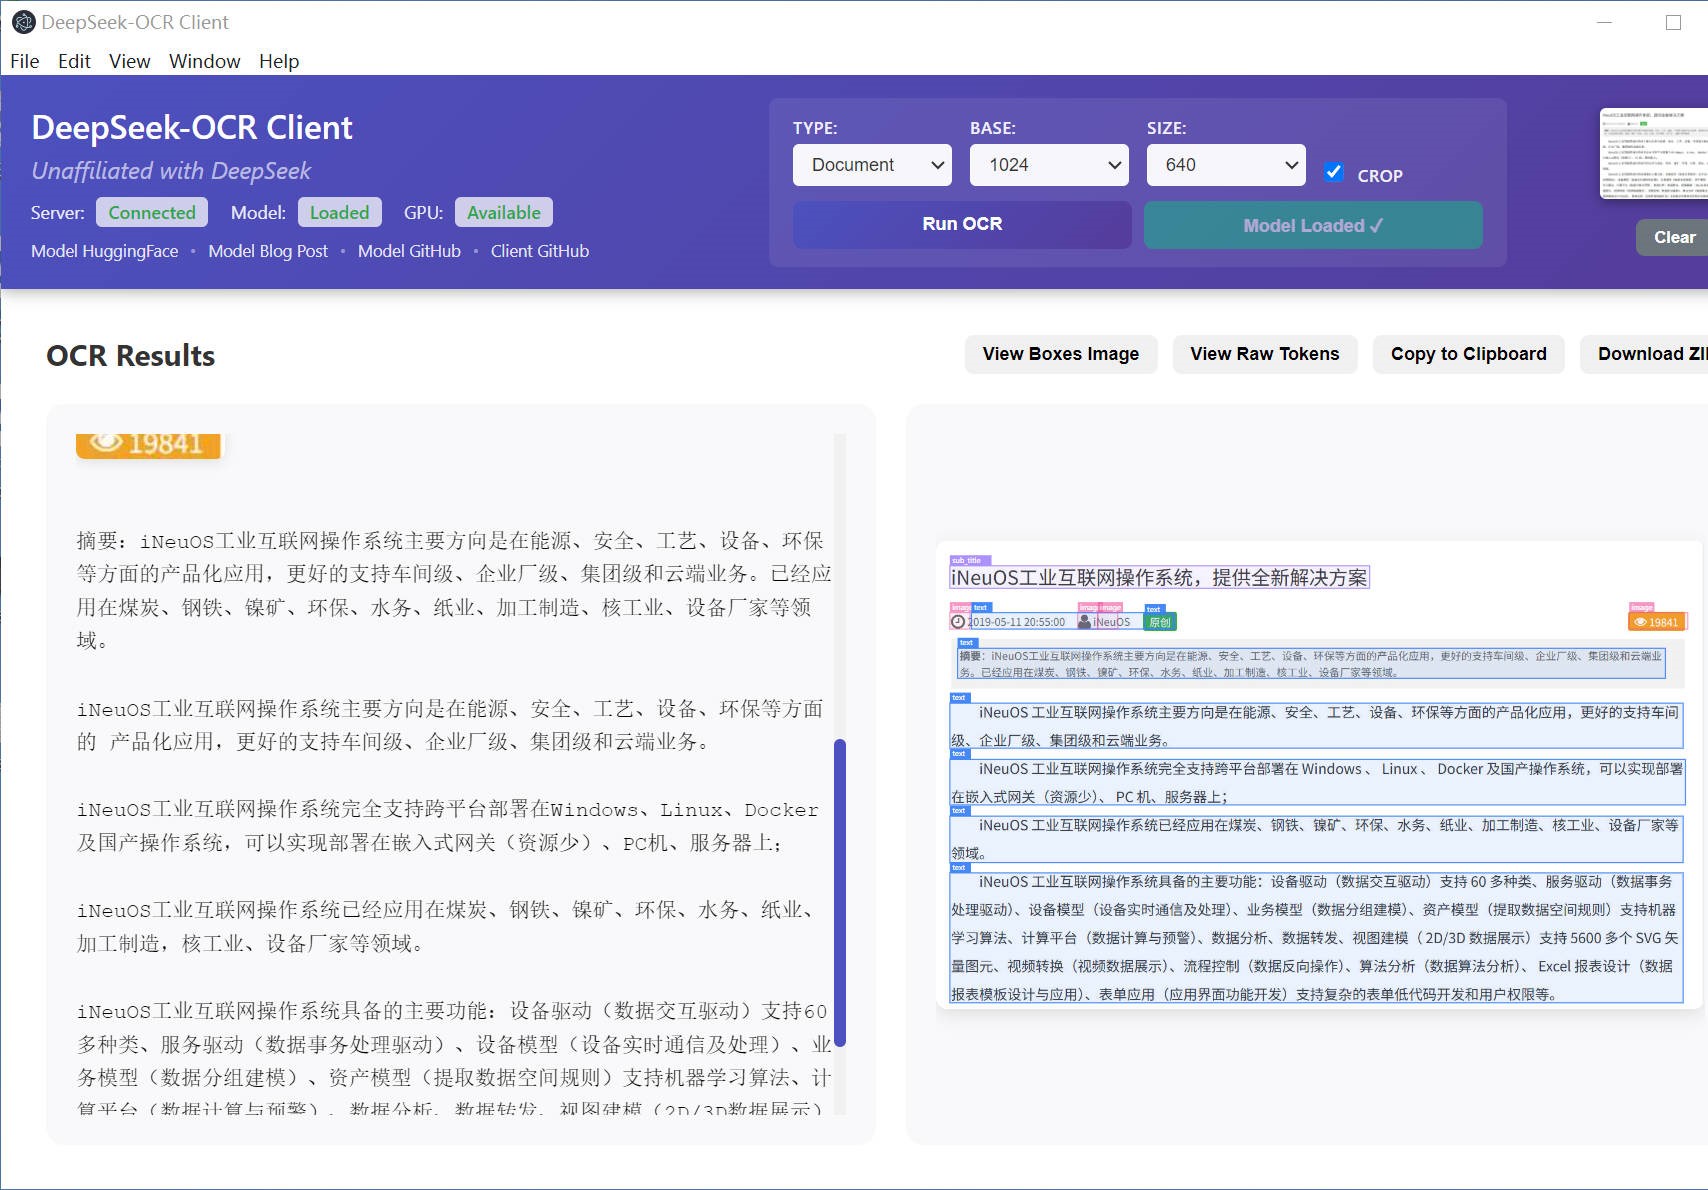Click the orange 19841 views badge in the annotated image
The image size is (1708, 1190).
click(x=1657, y=622)
